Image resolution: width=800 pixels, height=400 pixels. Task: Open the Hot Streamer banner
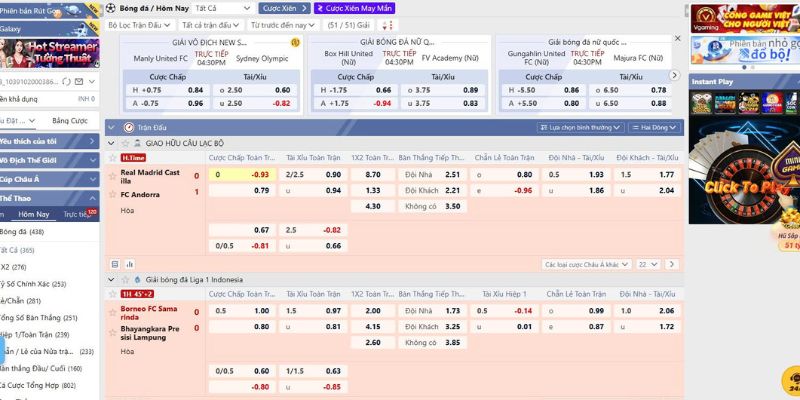point(49,53)
